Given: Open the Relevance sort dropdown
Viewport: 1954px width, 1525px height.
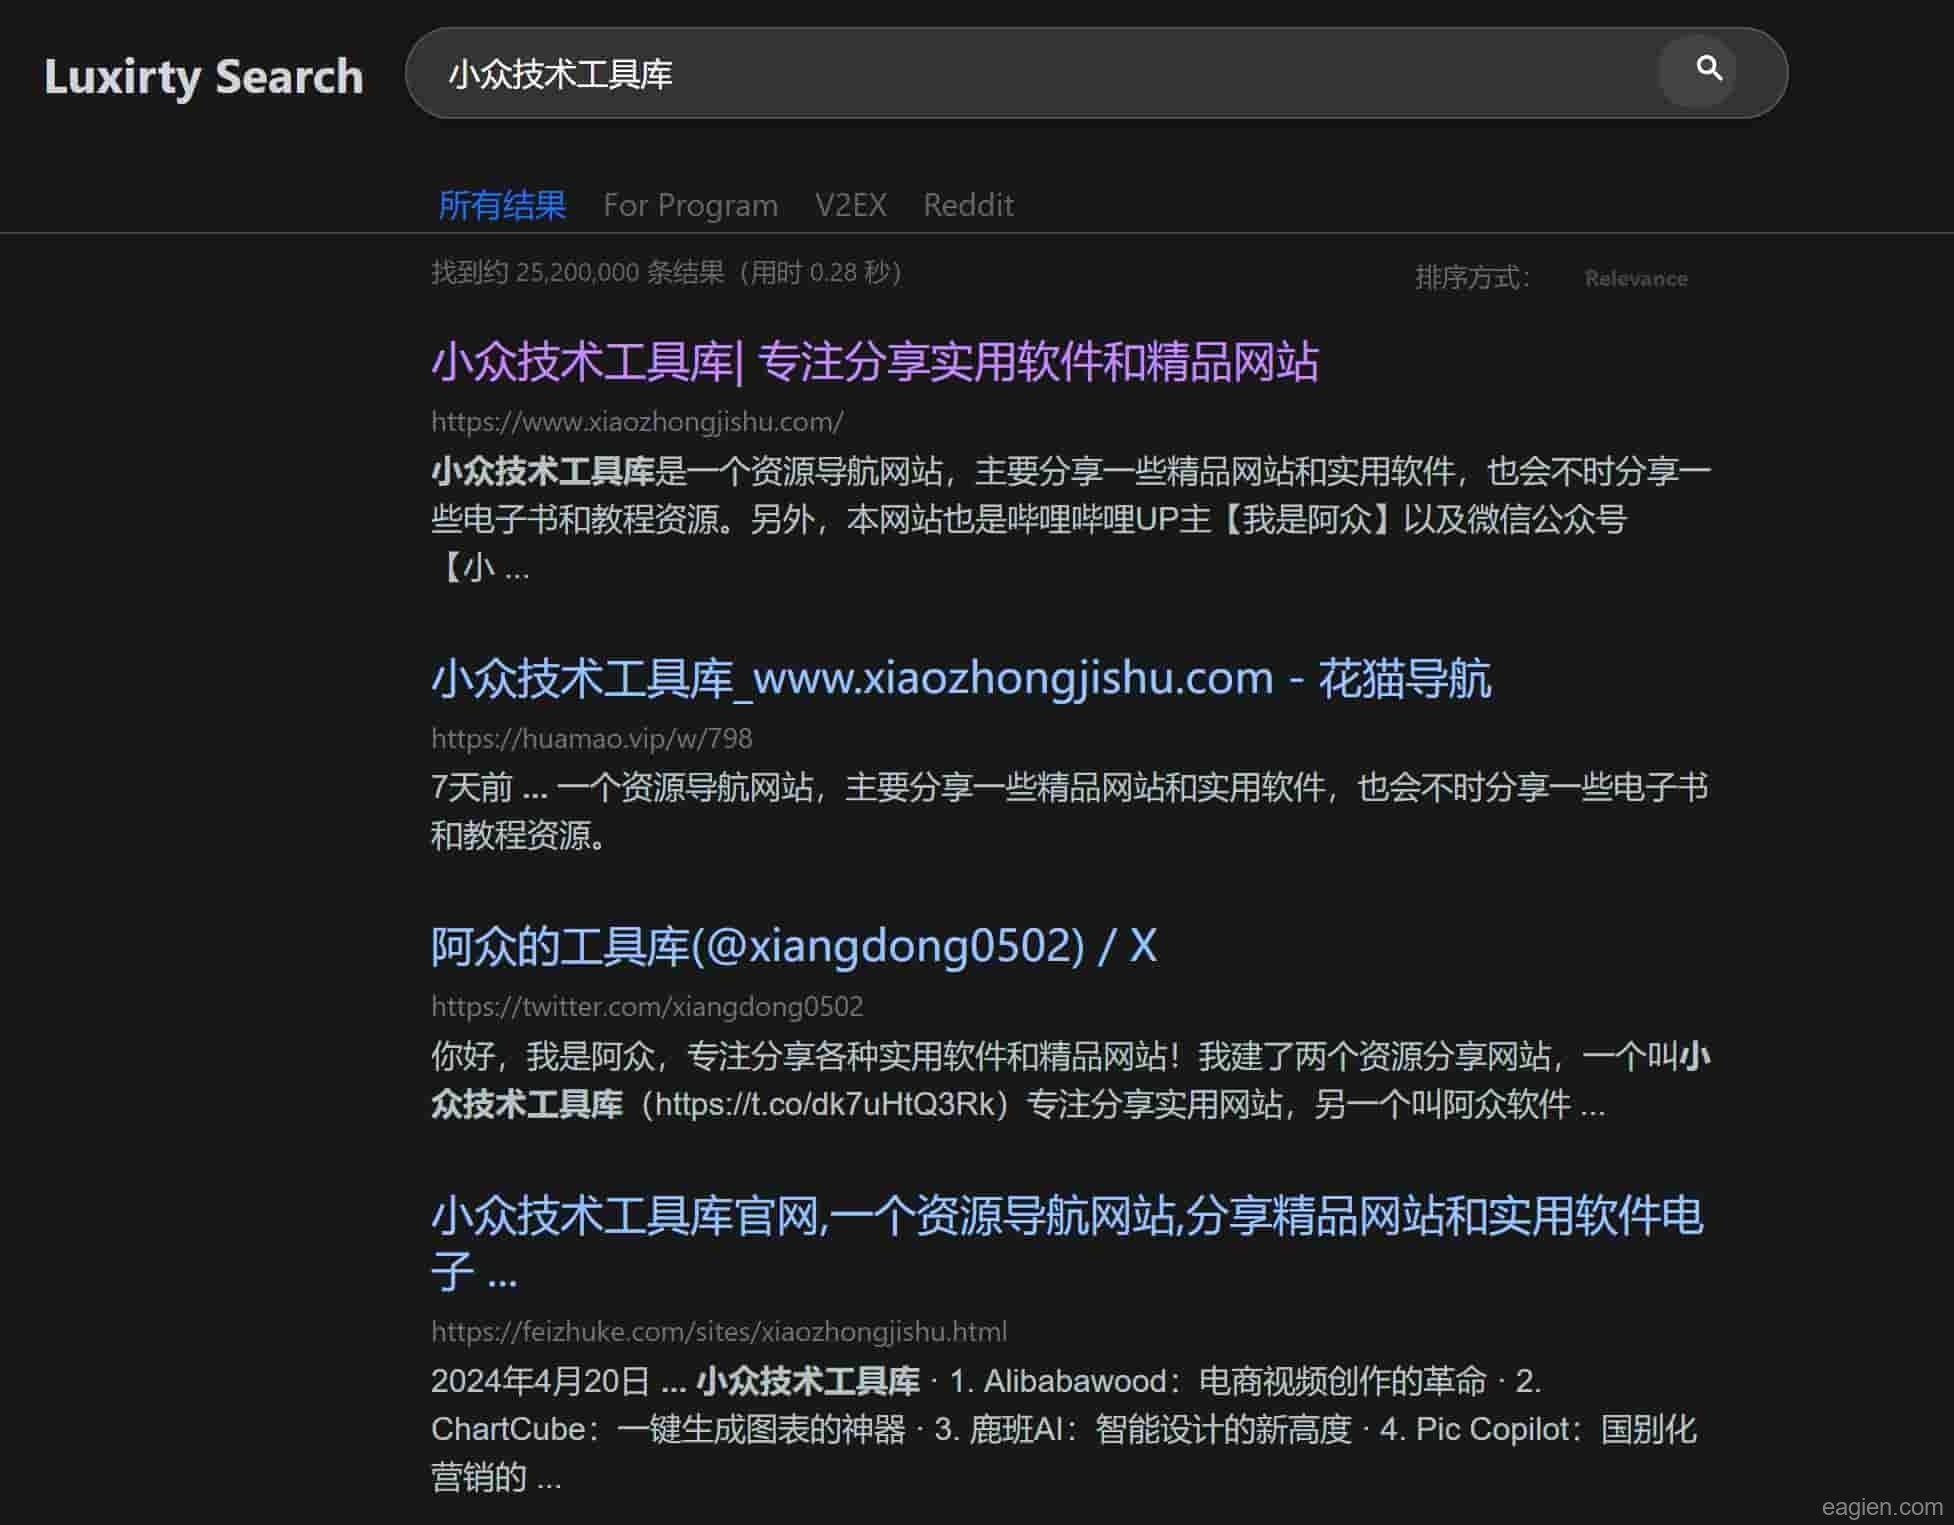Looking at the screenshot, I should click(x=1635, y=279).
